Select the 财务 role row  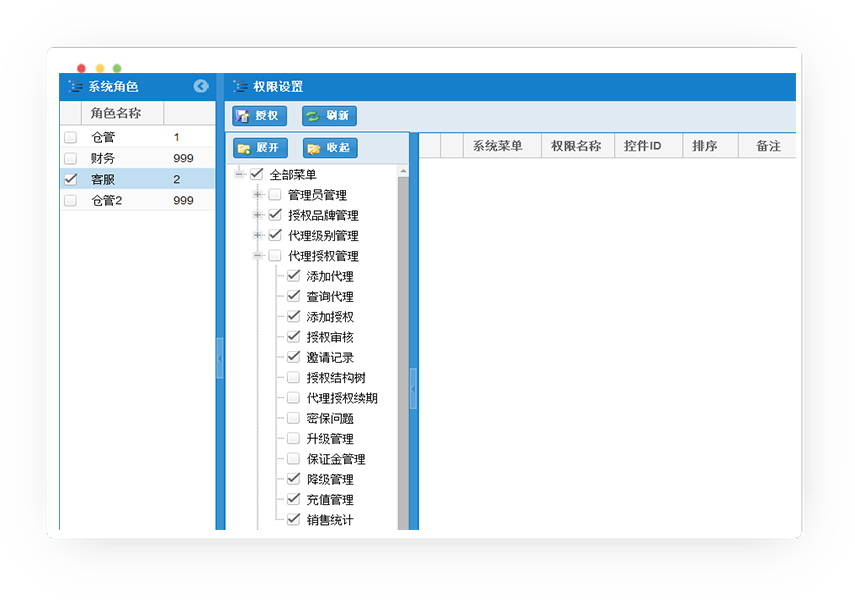(103, 159)
